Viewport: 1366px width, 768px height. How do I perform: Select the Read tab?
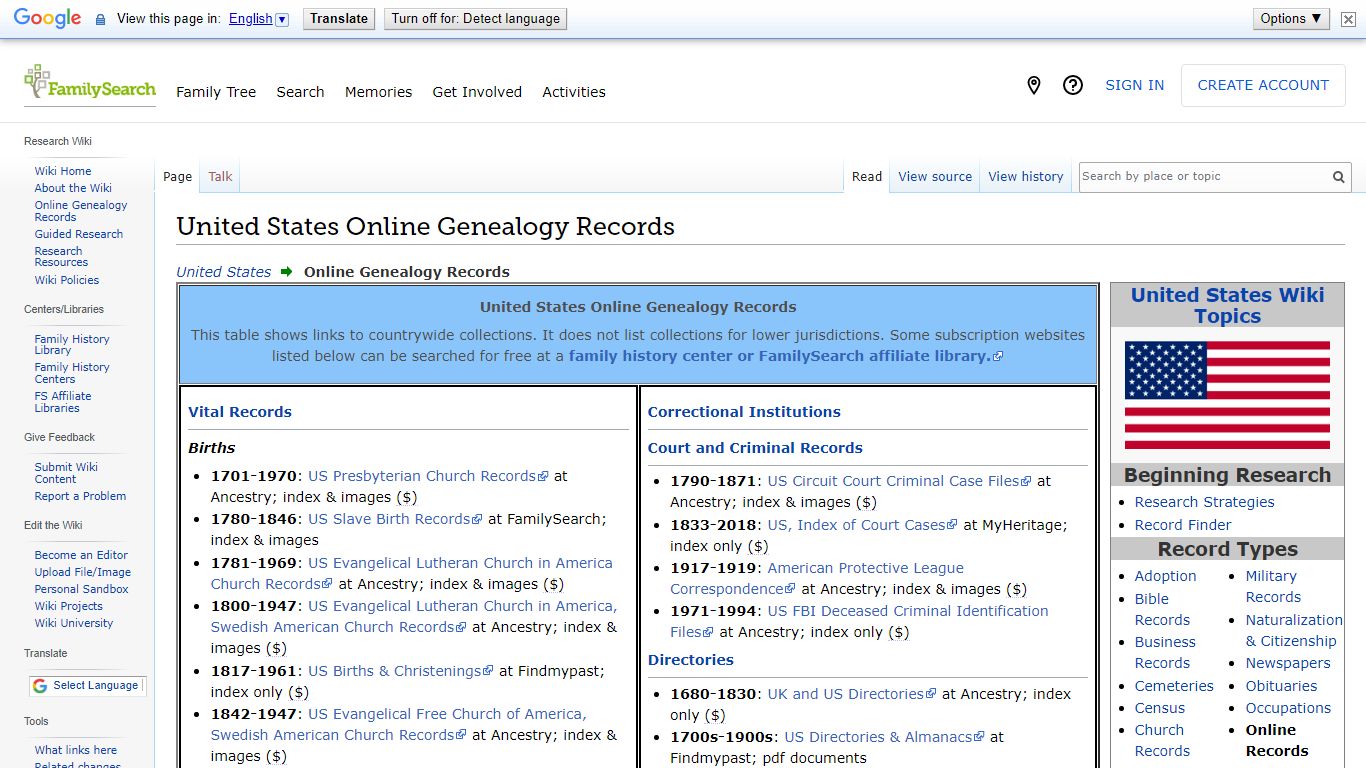[867, 177]
